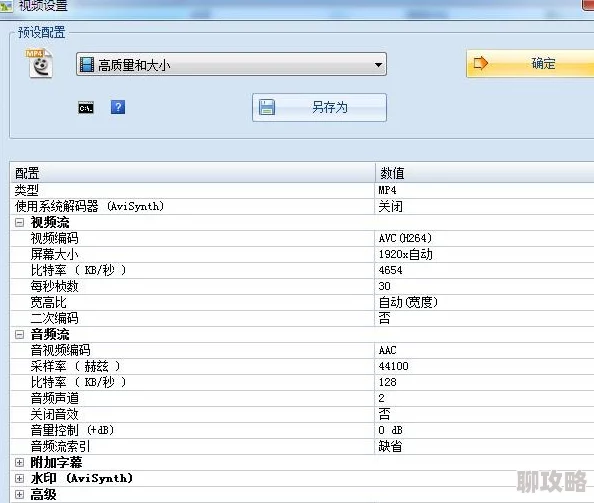Click the 确定 button
The width and height of the screenshot is (594, 503).
pyautogui.click(x=530, y=63)
